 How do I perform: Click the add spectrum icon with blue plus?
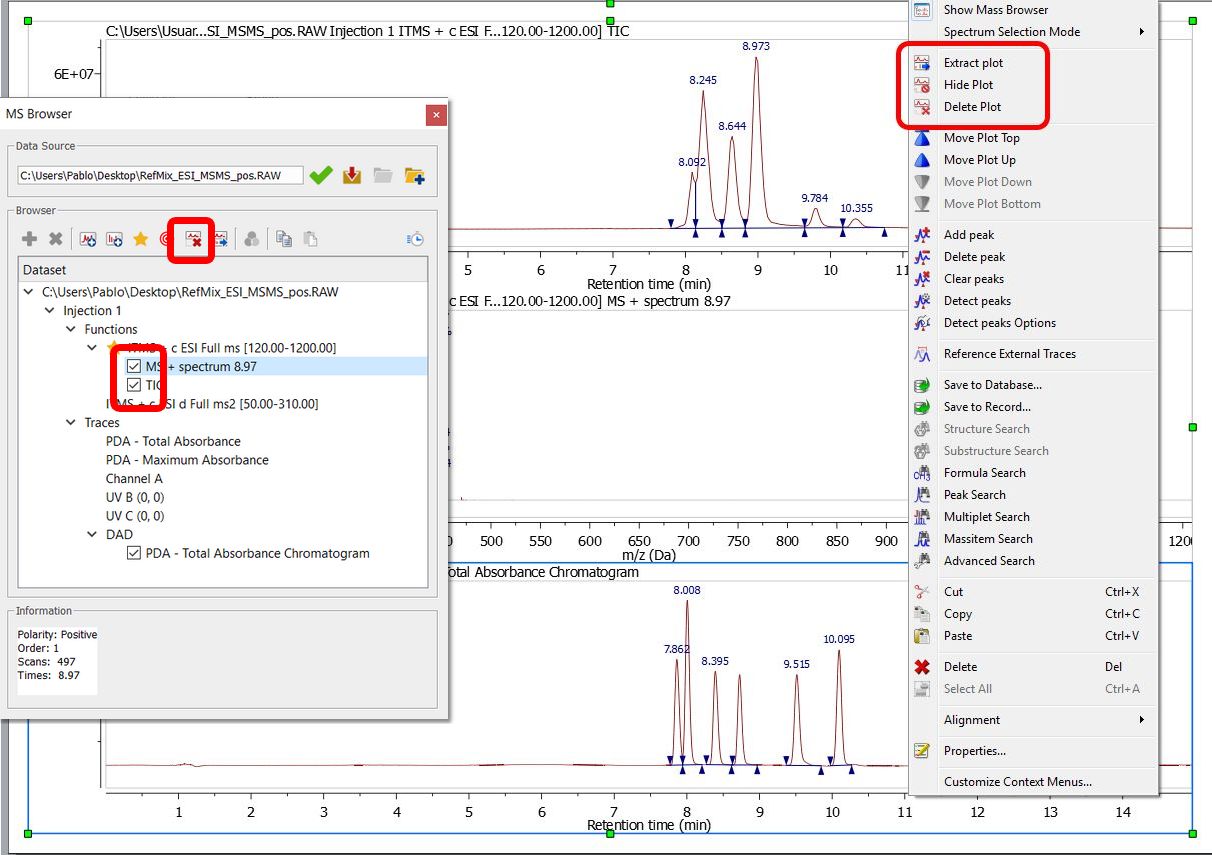pos(114,239)
